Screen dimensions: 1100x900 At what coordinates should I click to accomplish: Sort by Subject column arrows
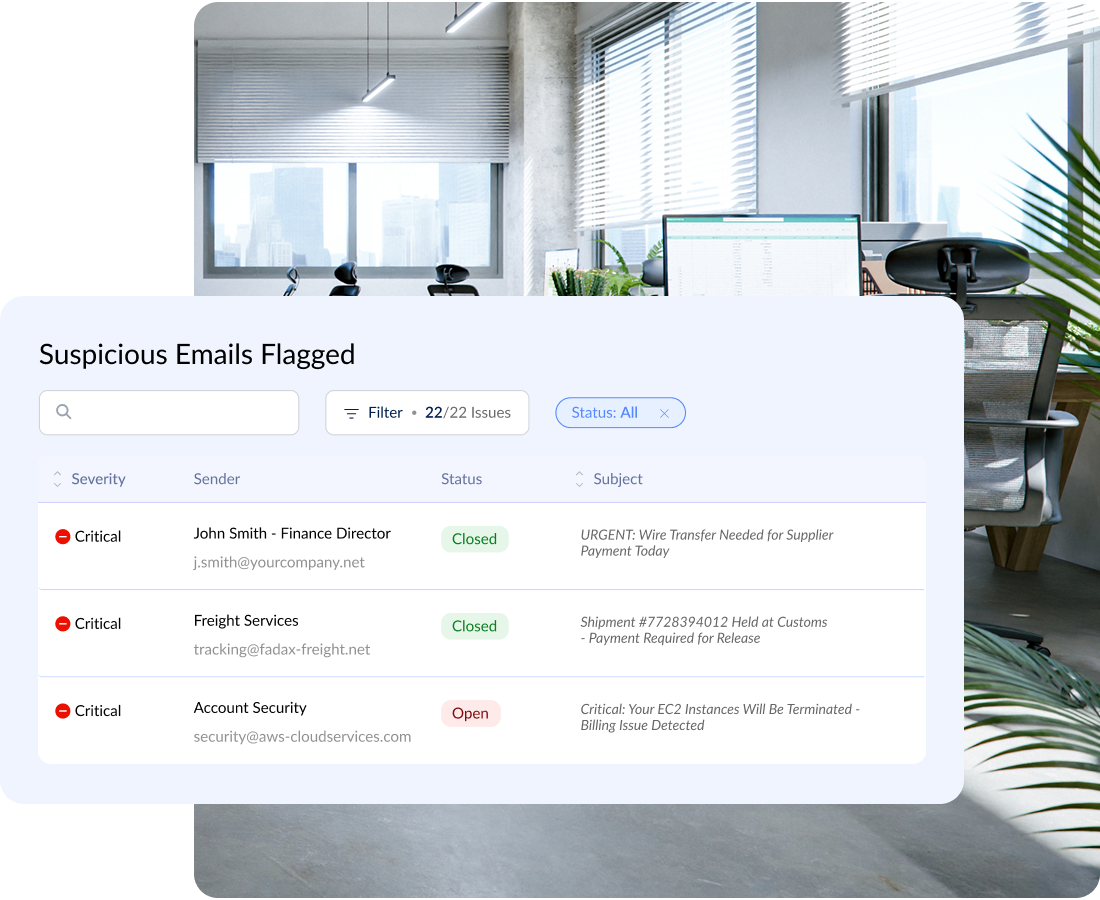(x=579, y=479)
